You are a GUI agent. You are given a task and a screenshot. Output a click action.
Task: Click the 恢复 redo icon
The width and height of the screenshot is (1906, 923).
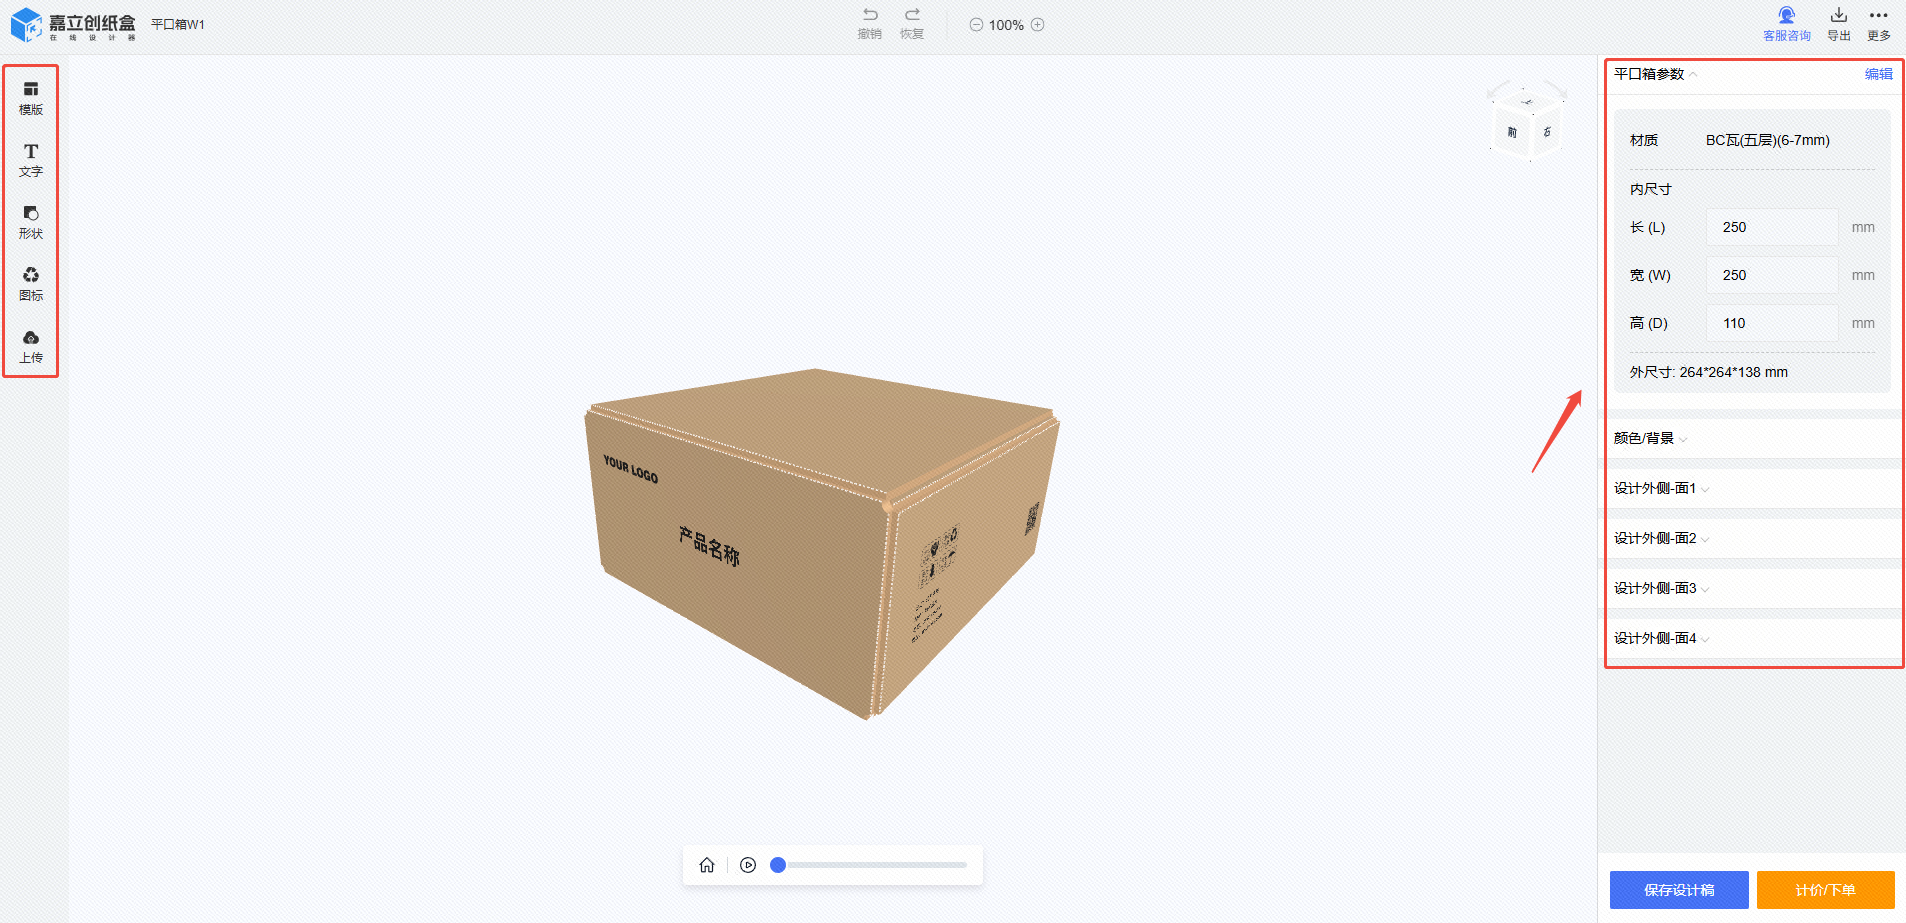click(912, 16)
